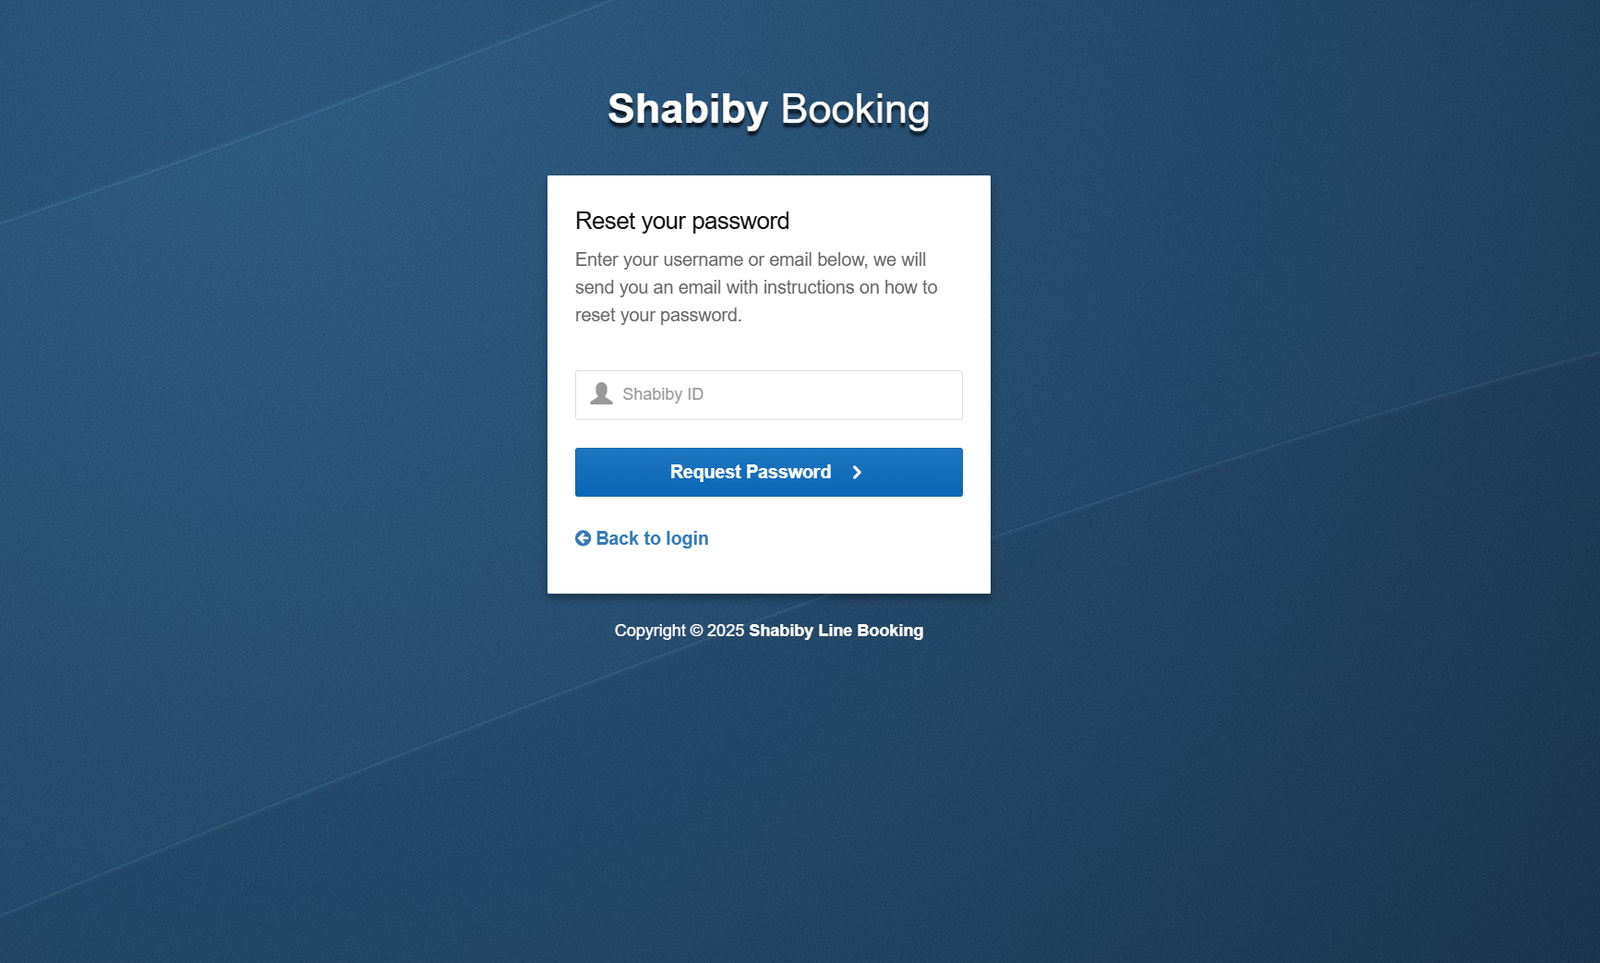Click the circled back arrow icon
This screenshot has height=963, width=1600.
(x=583, y=539)
